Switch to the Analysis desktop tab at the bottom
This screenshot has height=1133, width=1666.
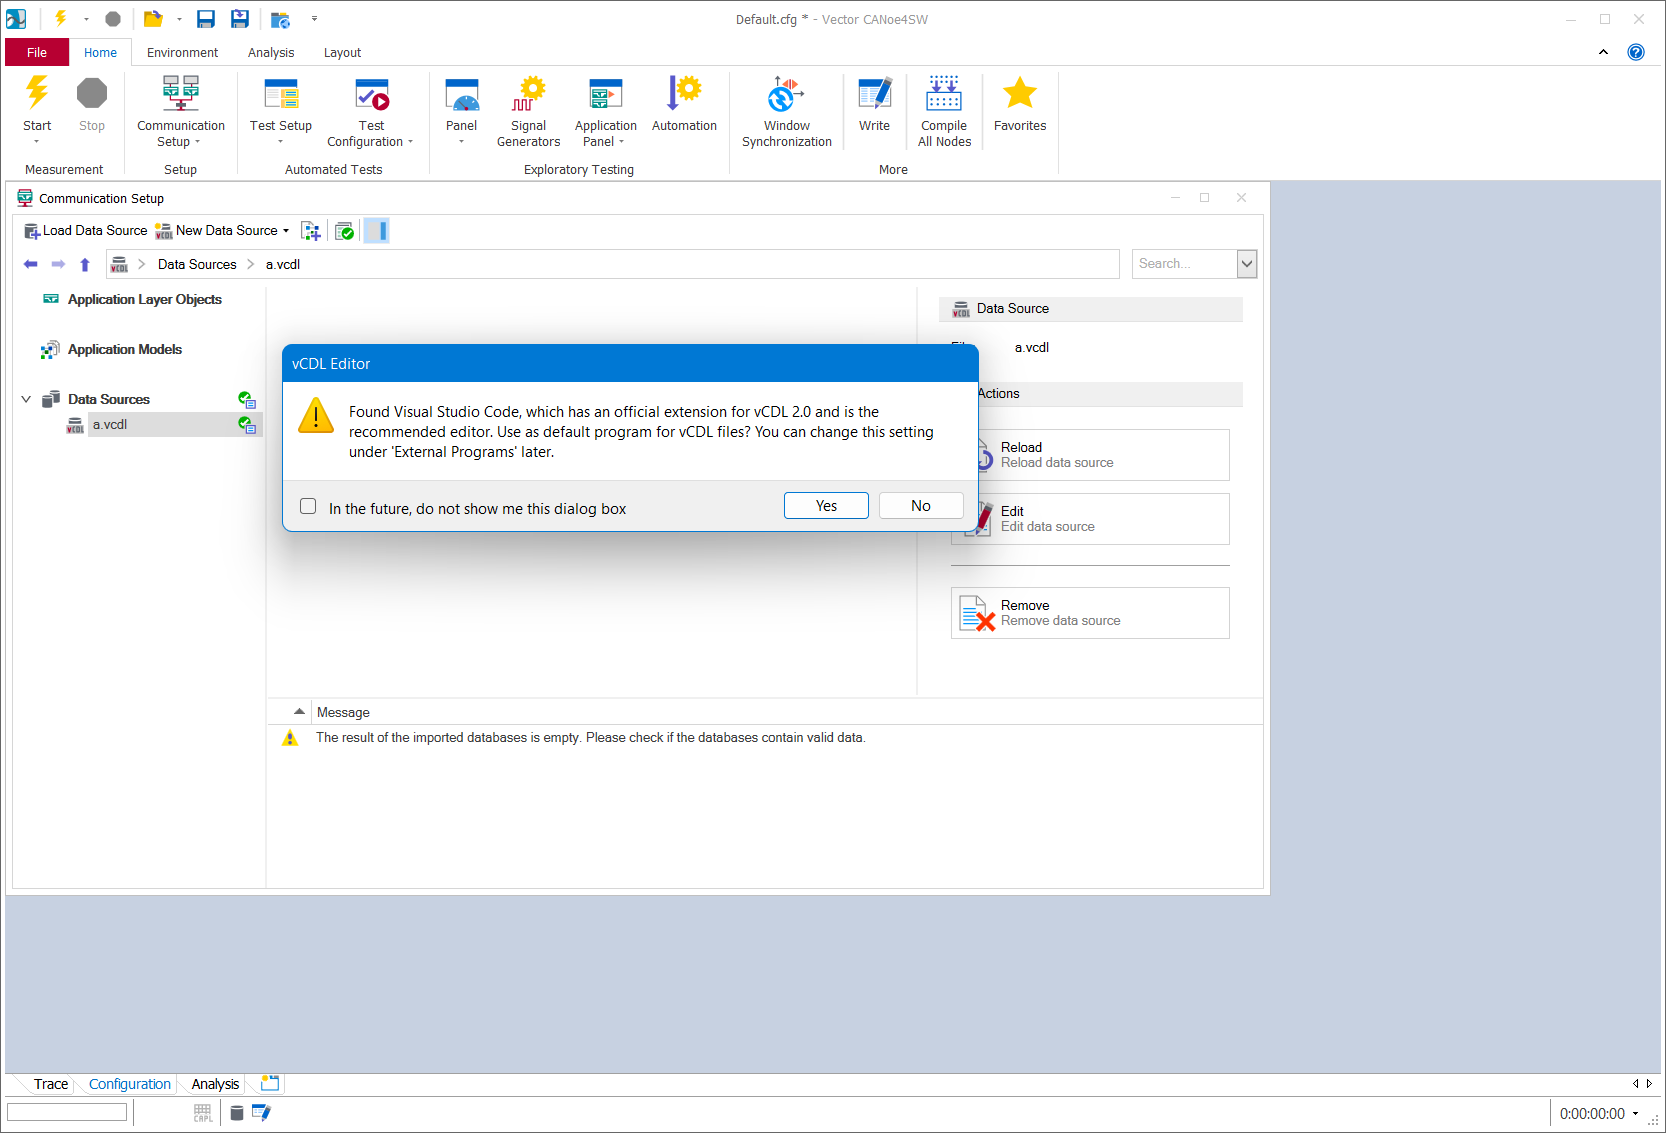pyautogui.click(x=215, y=1084)
